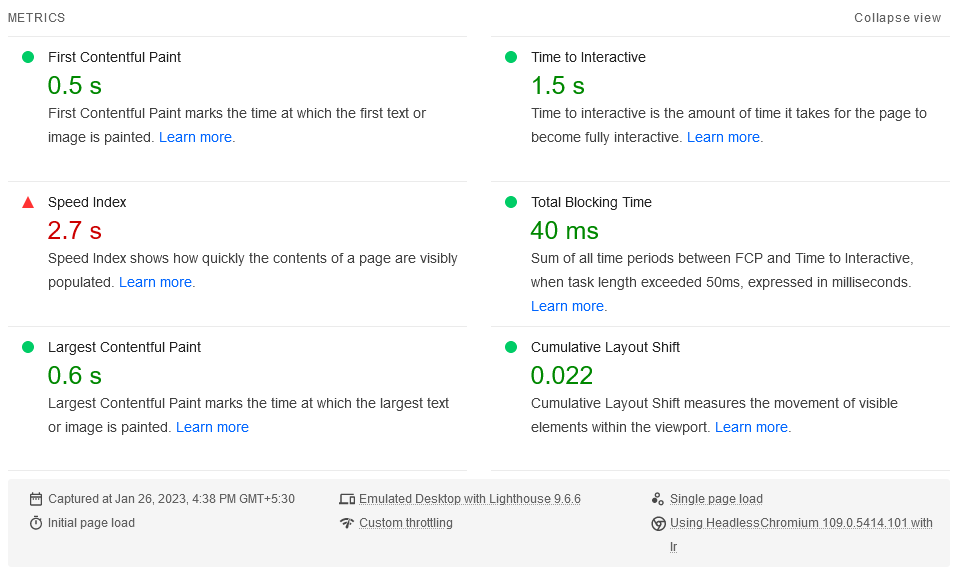Click the green dot beside First Contentful Paint

click(28, 57)
